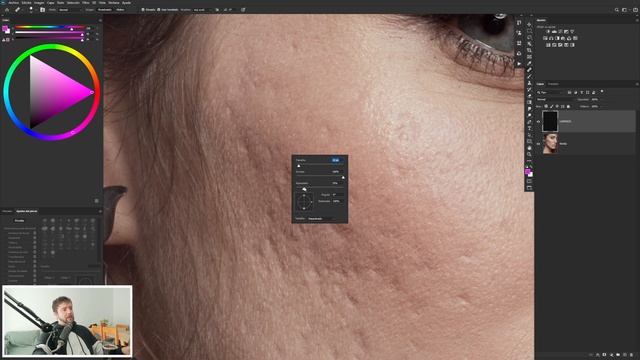
Task: Select the Hand tool
Action: click(x=529, y=148)
